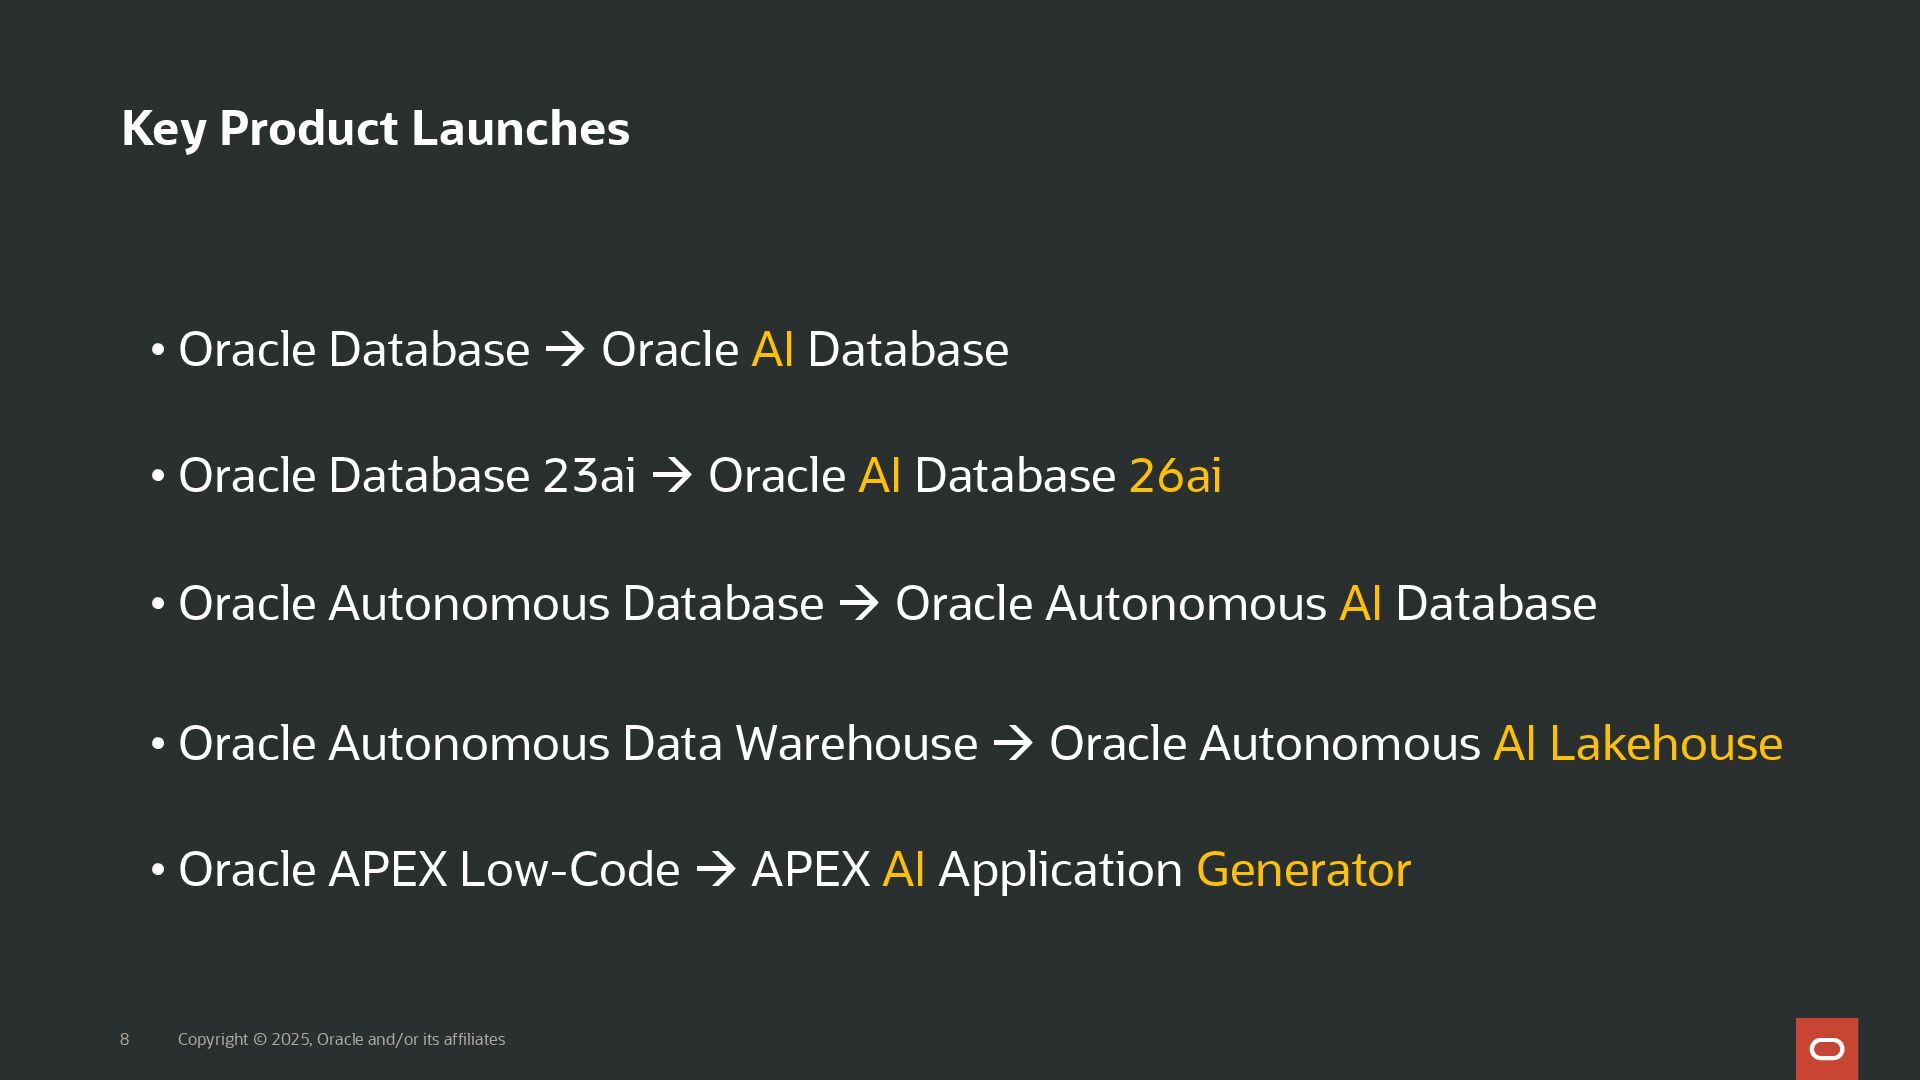
Task: Click the arrow after "Oracle Autonomous Database"
Action: [859, 604]
